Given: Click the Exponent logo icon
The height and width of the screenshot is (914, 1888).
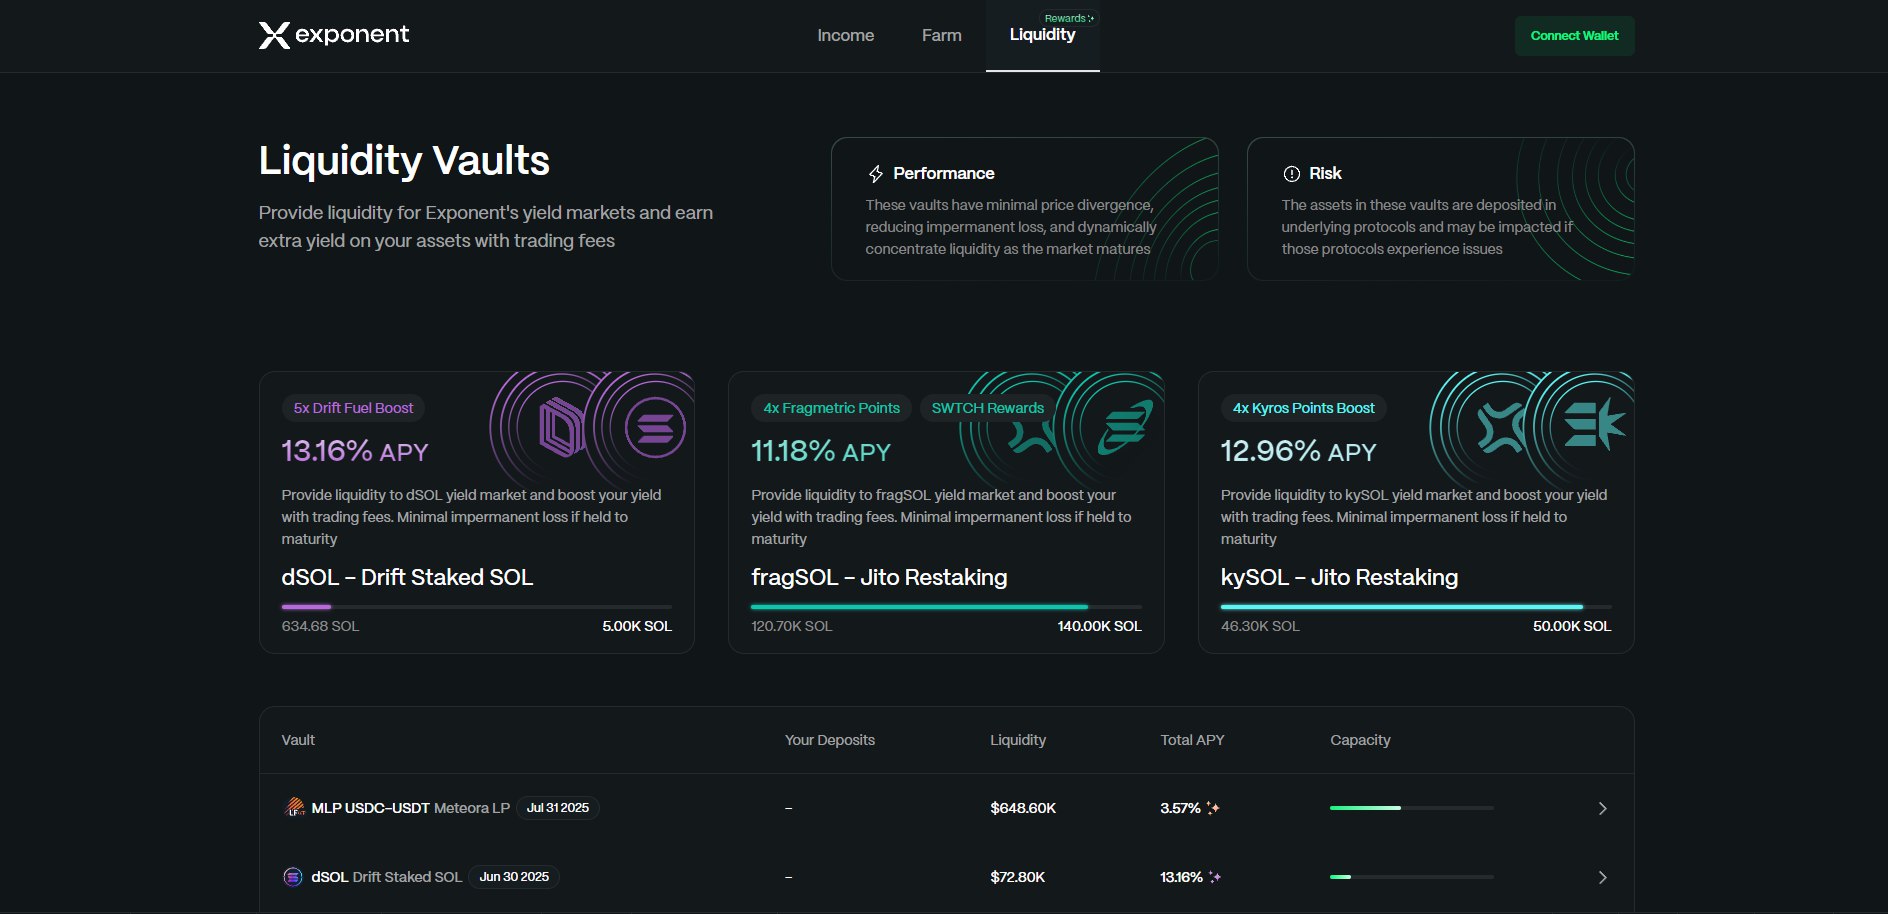Looking at the screenshot, I should point(274,36).
